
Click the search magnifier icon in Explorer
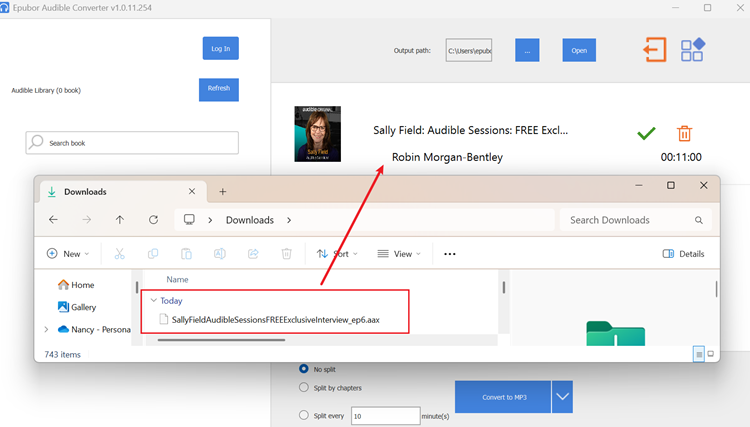tap(699, 220)
